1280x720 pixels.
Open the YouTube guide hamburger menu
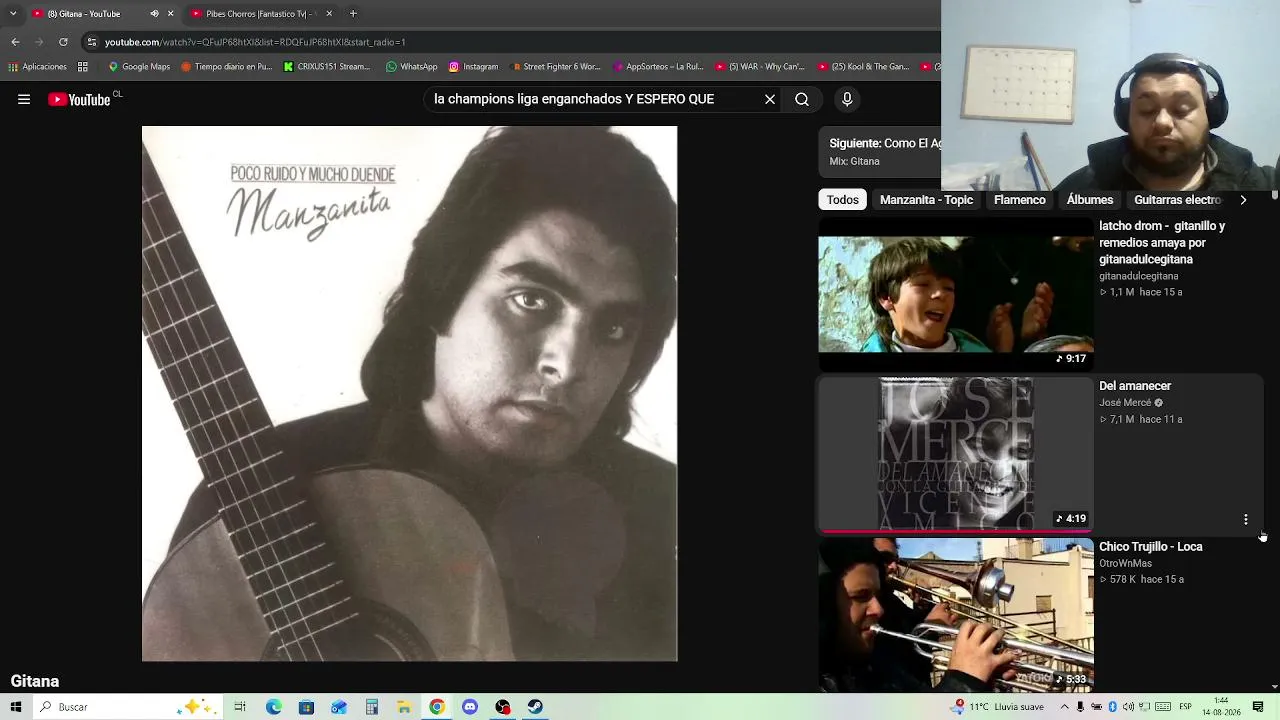point(24,99)
